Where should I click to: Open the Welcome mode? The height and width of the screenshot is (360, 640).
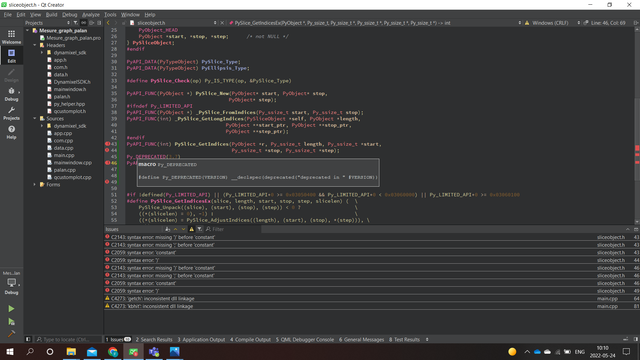click(x=11, y=37)
